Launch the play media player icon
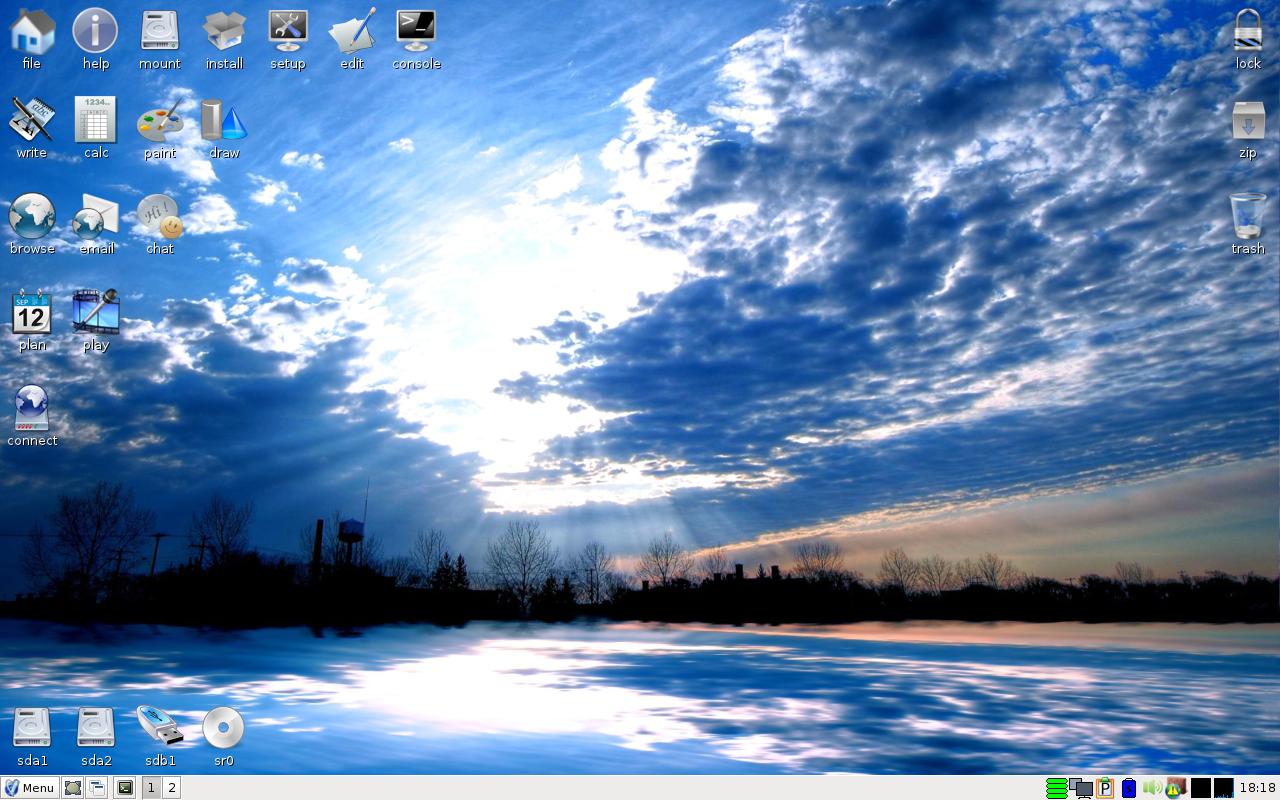The width and height of the screenshot is (1280, 800). tap(96, 314)
